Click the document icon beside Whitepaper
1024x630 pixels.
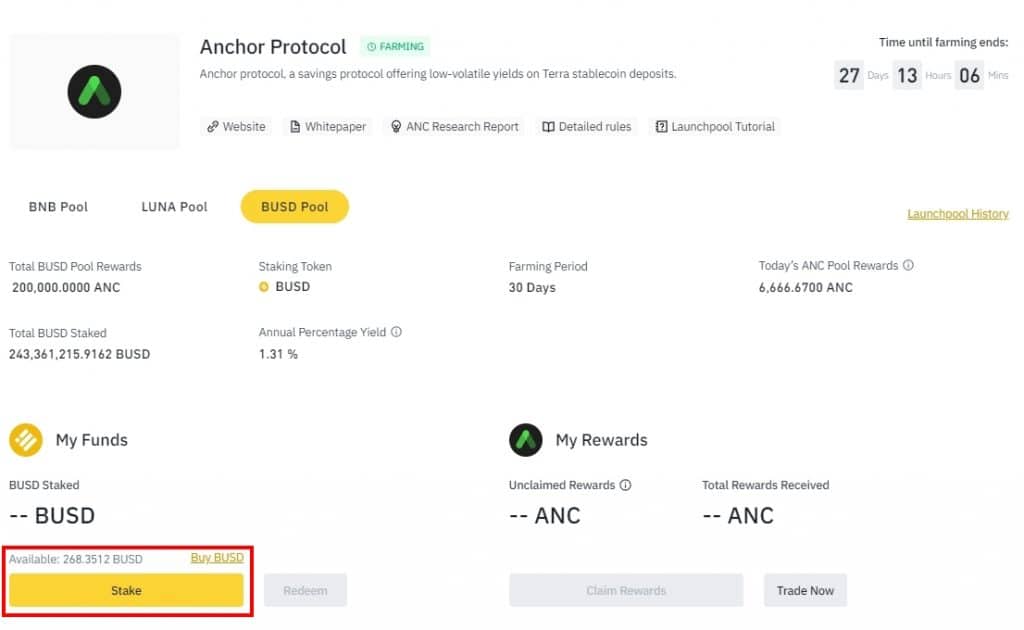point(295,127)
